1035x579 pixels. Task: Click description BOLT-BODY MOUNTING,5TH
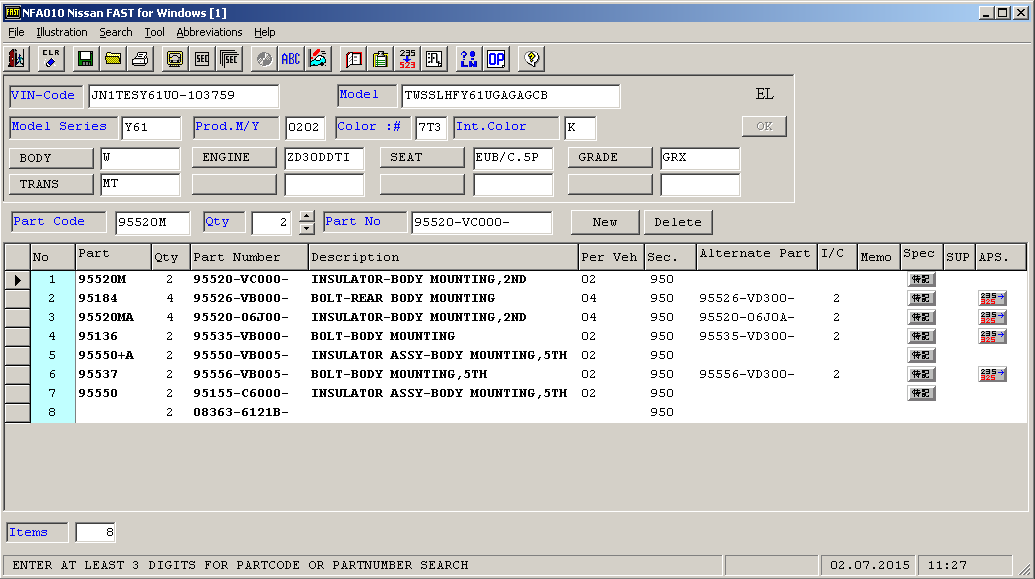pyautogui.click(x=399, y=374)
